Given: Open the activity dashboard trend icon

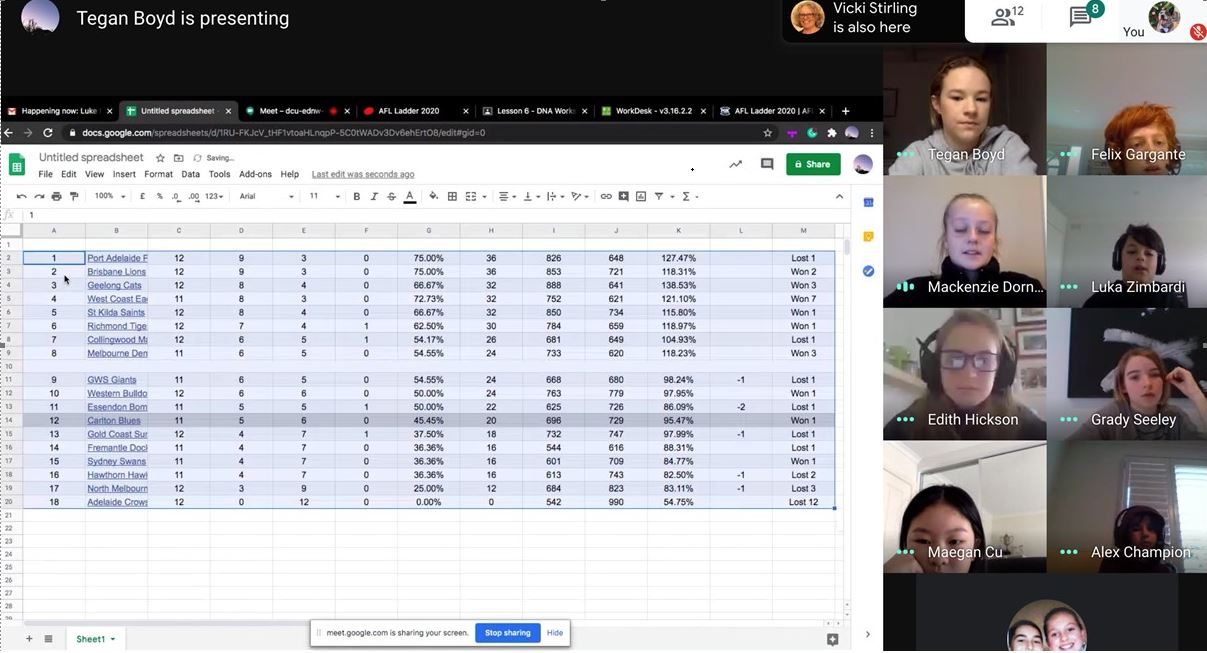Looking at the screenshot, I should click(x=736, y=164).
